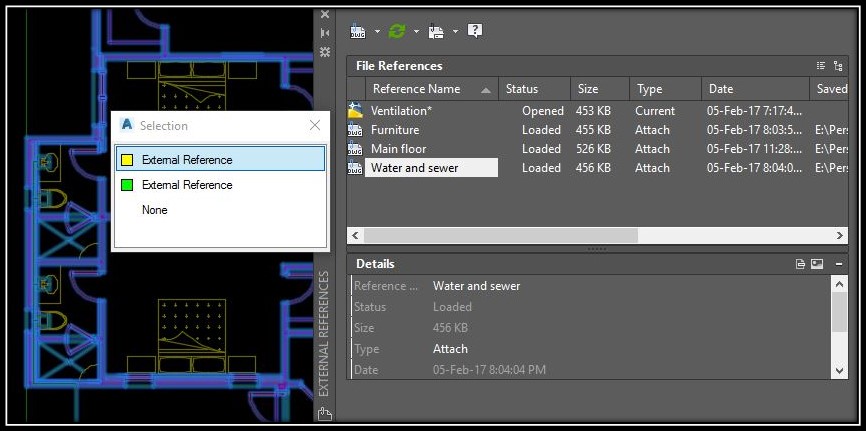Show the Preview image icon

pyautogui.click(x=817, y=264)
